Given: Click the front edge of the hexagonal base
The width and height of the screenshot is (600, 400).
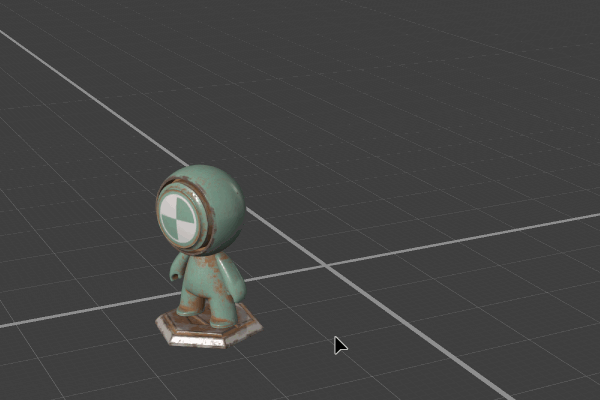Looking at the screenshot, I should [200, 342].
